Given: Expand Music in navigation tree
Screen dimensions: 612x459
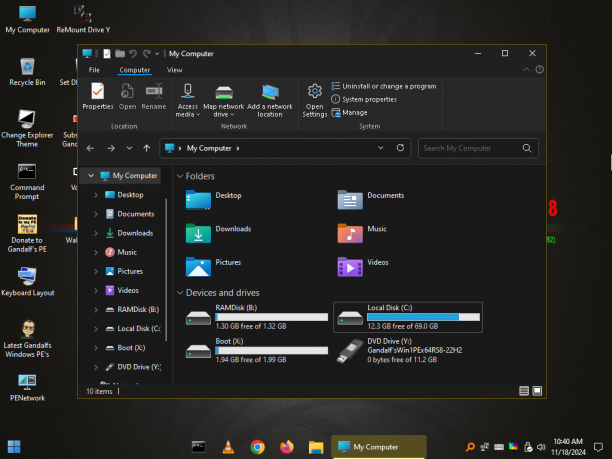Looking at the screenshot, I should click(x=96, y=252).
